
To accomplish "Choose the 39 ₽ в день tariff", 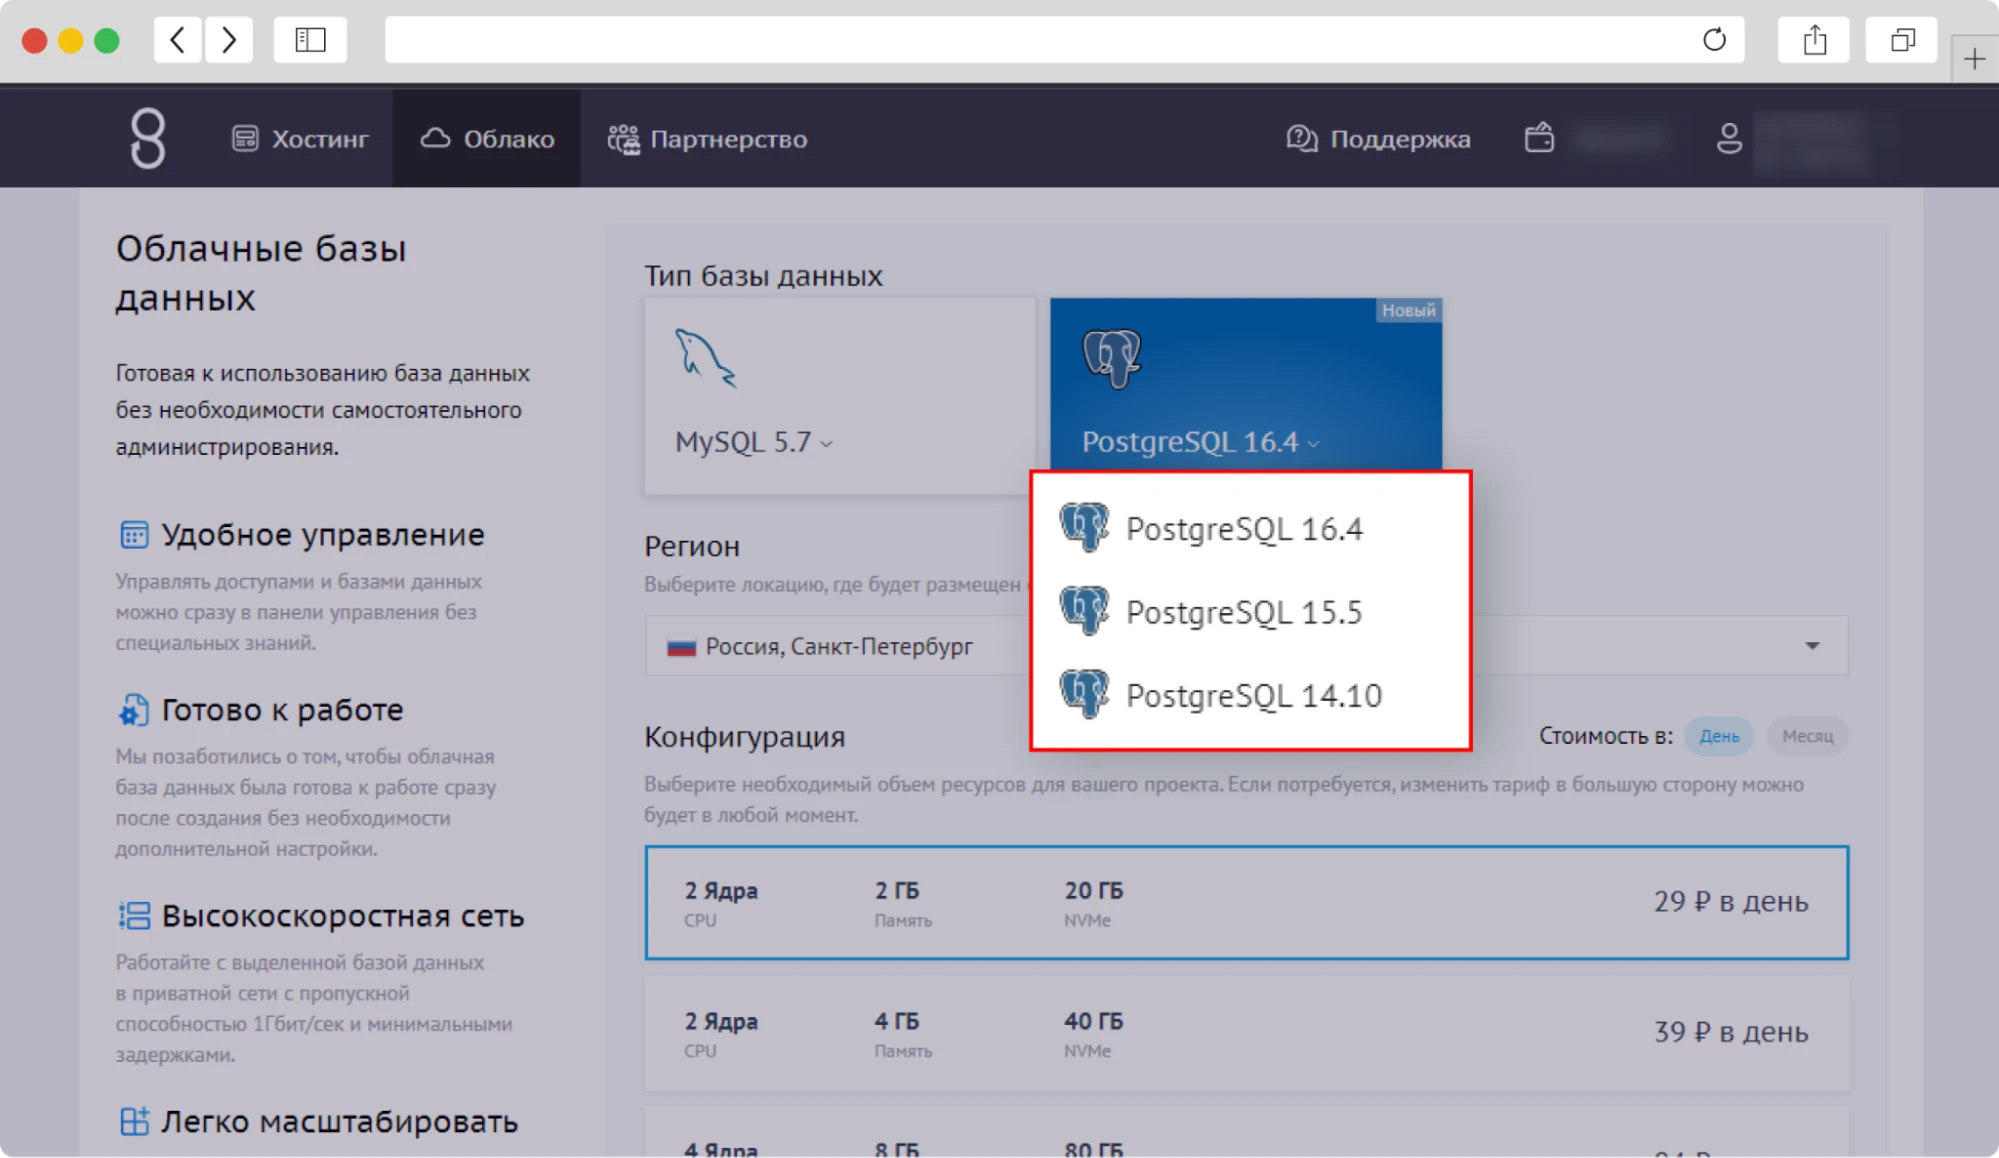I will tap(1246, 1034).
